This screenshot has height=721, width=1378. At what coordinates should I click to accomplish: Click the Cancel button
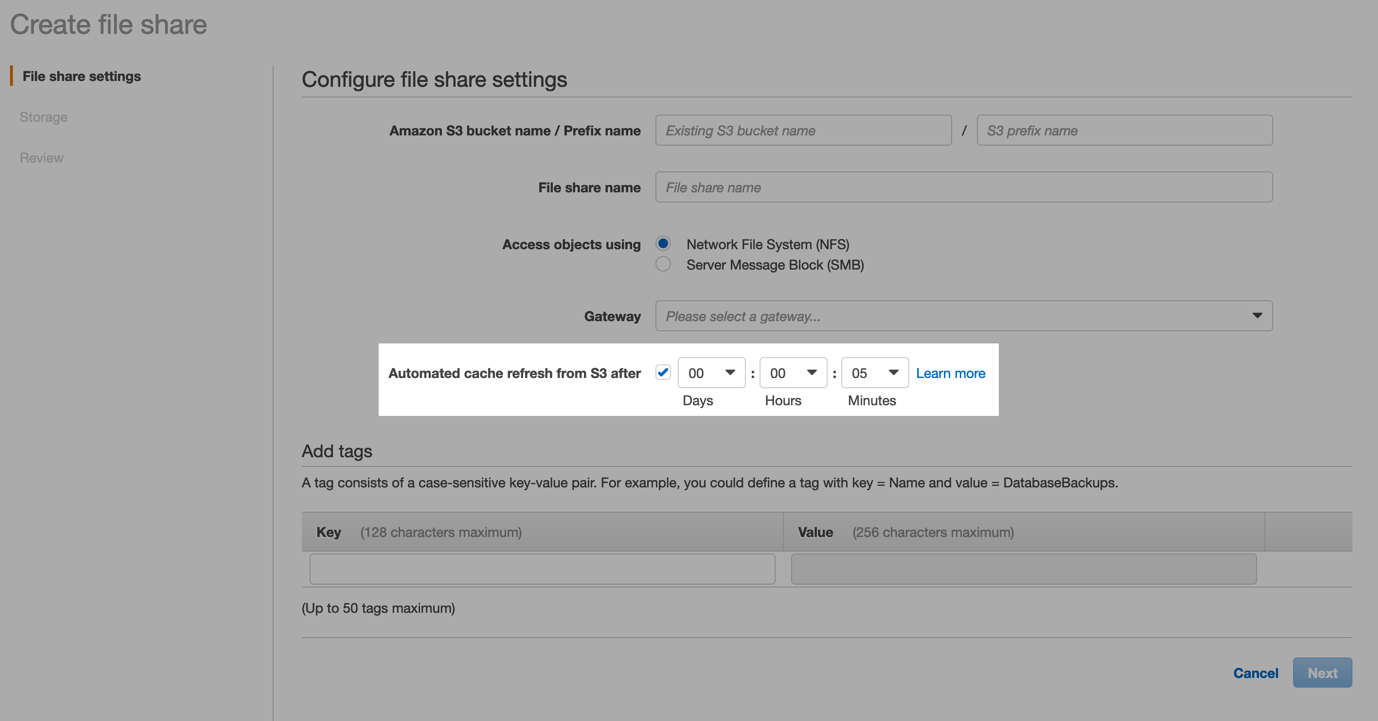1255,672
